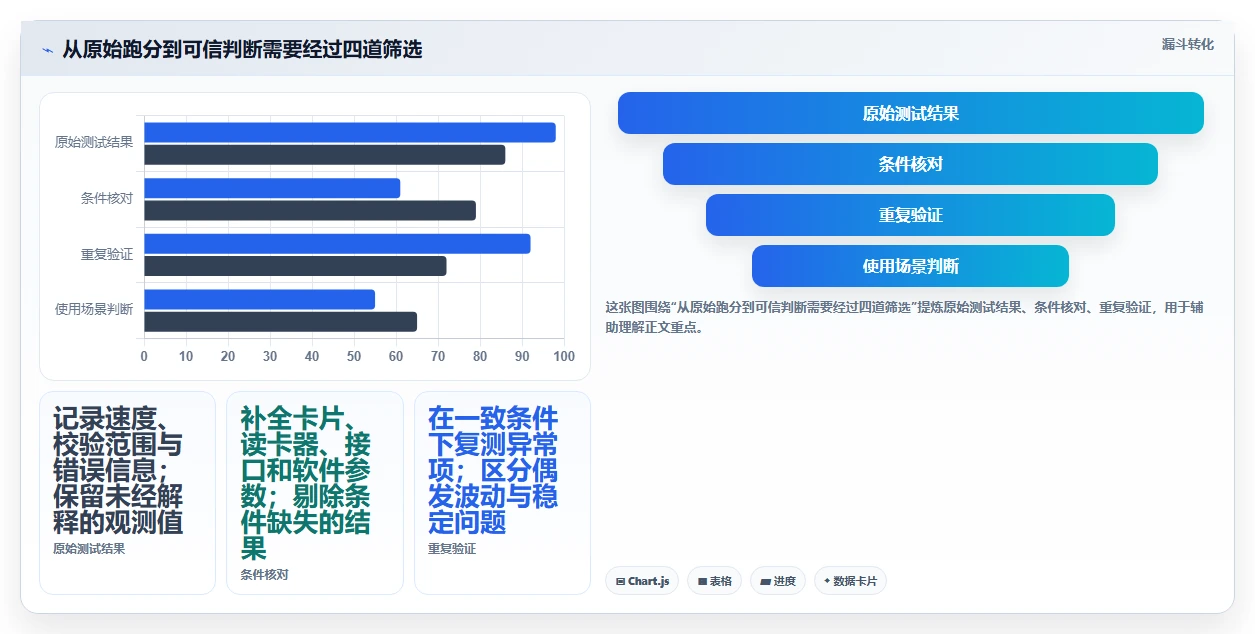Click the 条件核对 caption under the green card
Image resolution: width=1255 pixels, height=634 pixels.
coord(264,575)
